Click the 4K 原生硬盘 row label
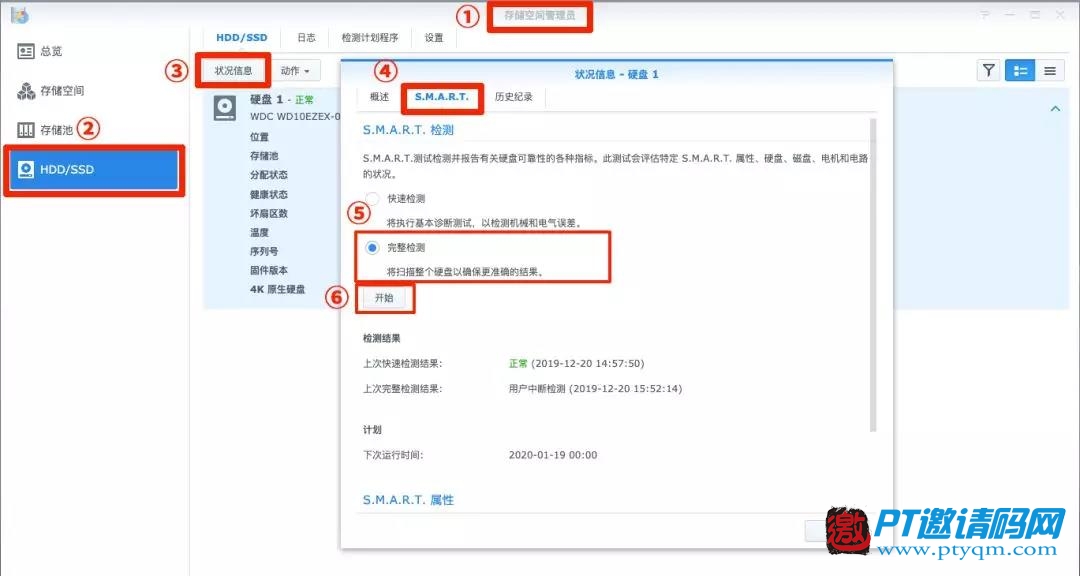Viewport: 1080px width, 576px height. click(278, 289)
